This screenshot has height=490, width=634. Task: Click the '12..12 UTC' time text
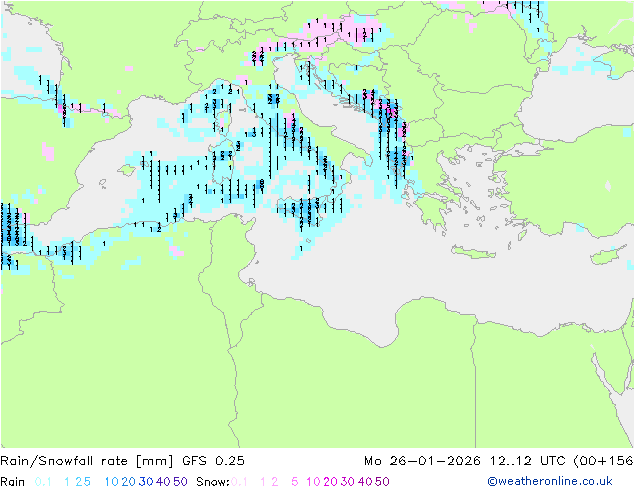click(528, 461)
